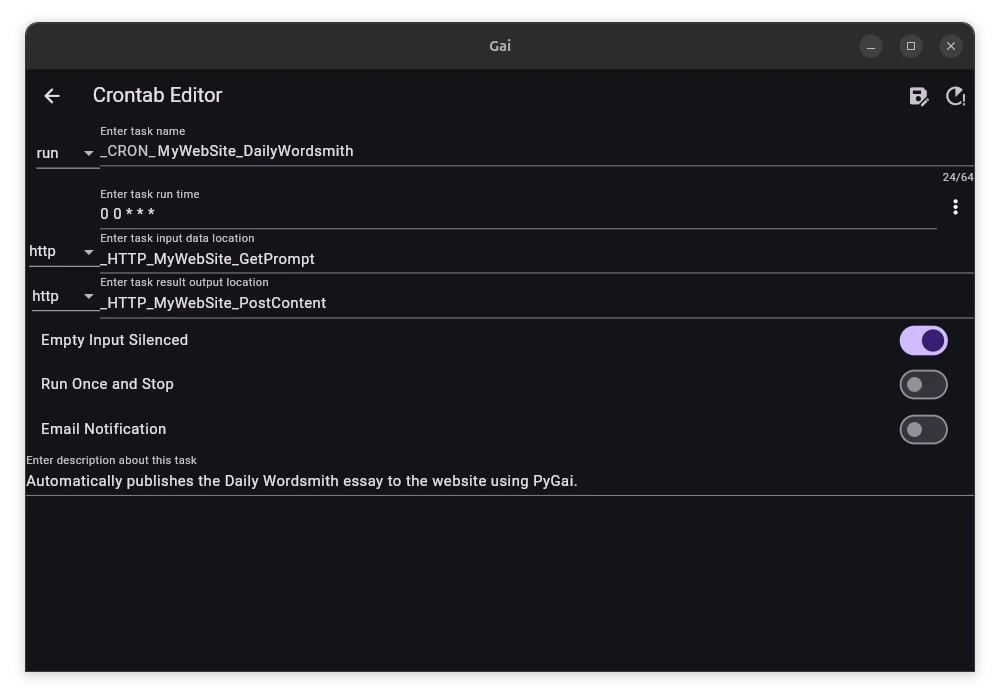Go back using the left arrow icon
Screen dimensions: 1000x700
52,96
